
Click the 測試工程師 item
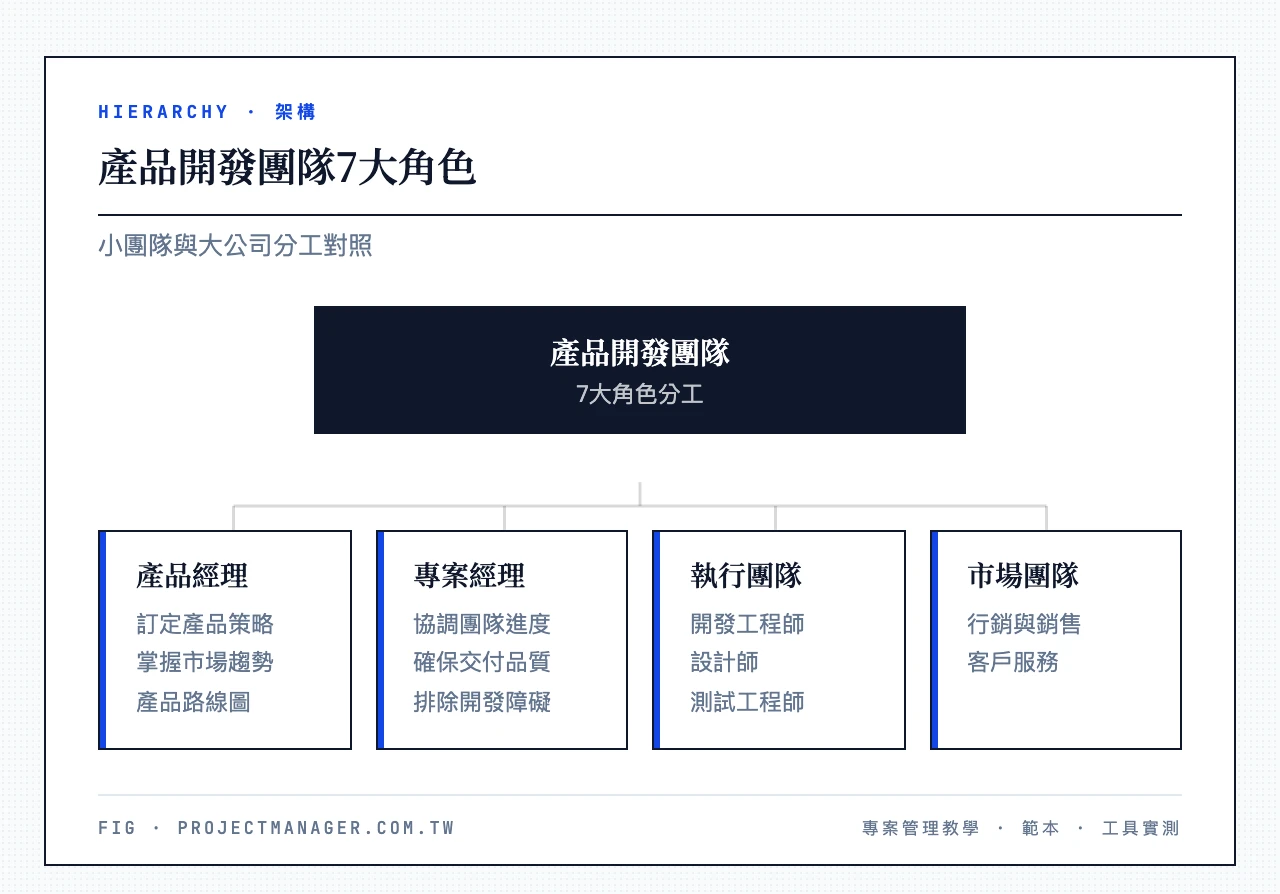click(x=747, y=702)
